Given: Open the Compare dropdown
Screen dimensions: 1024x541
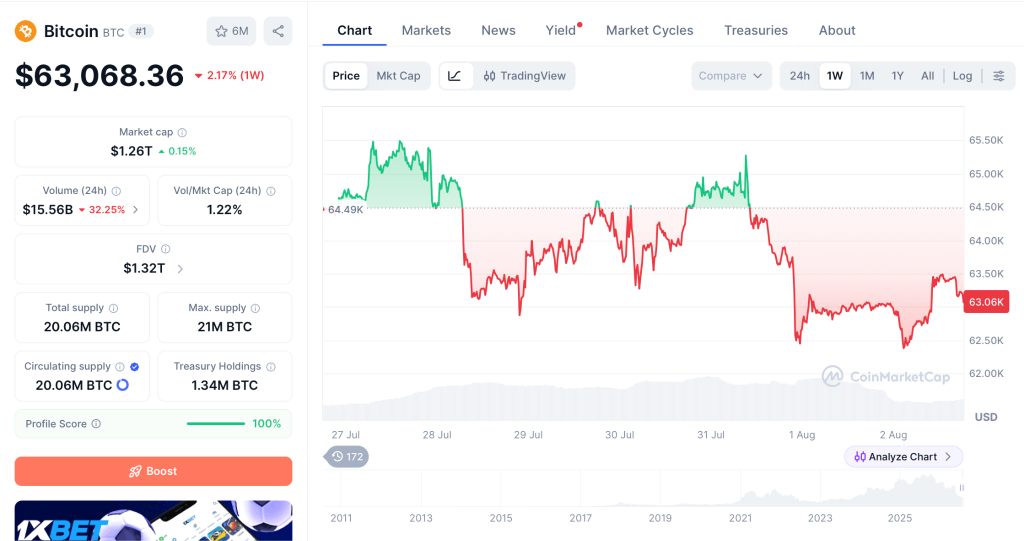Looking at the screenshot, I should click(731, 76).
